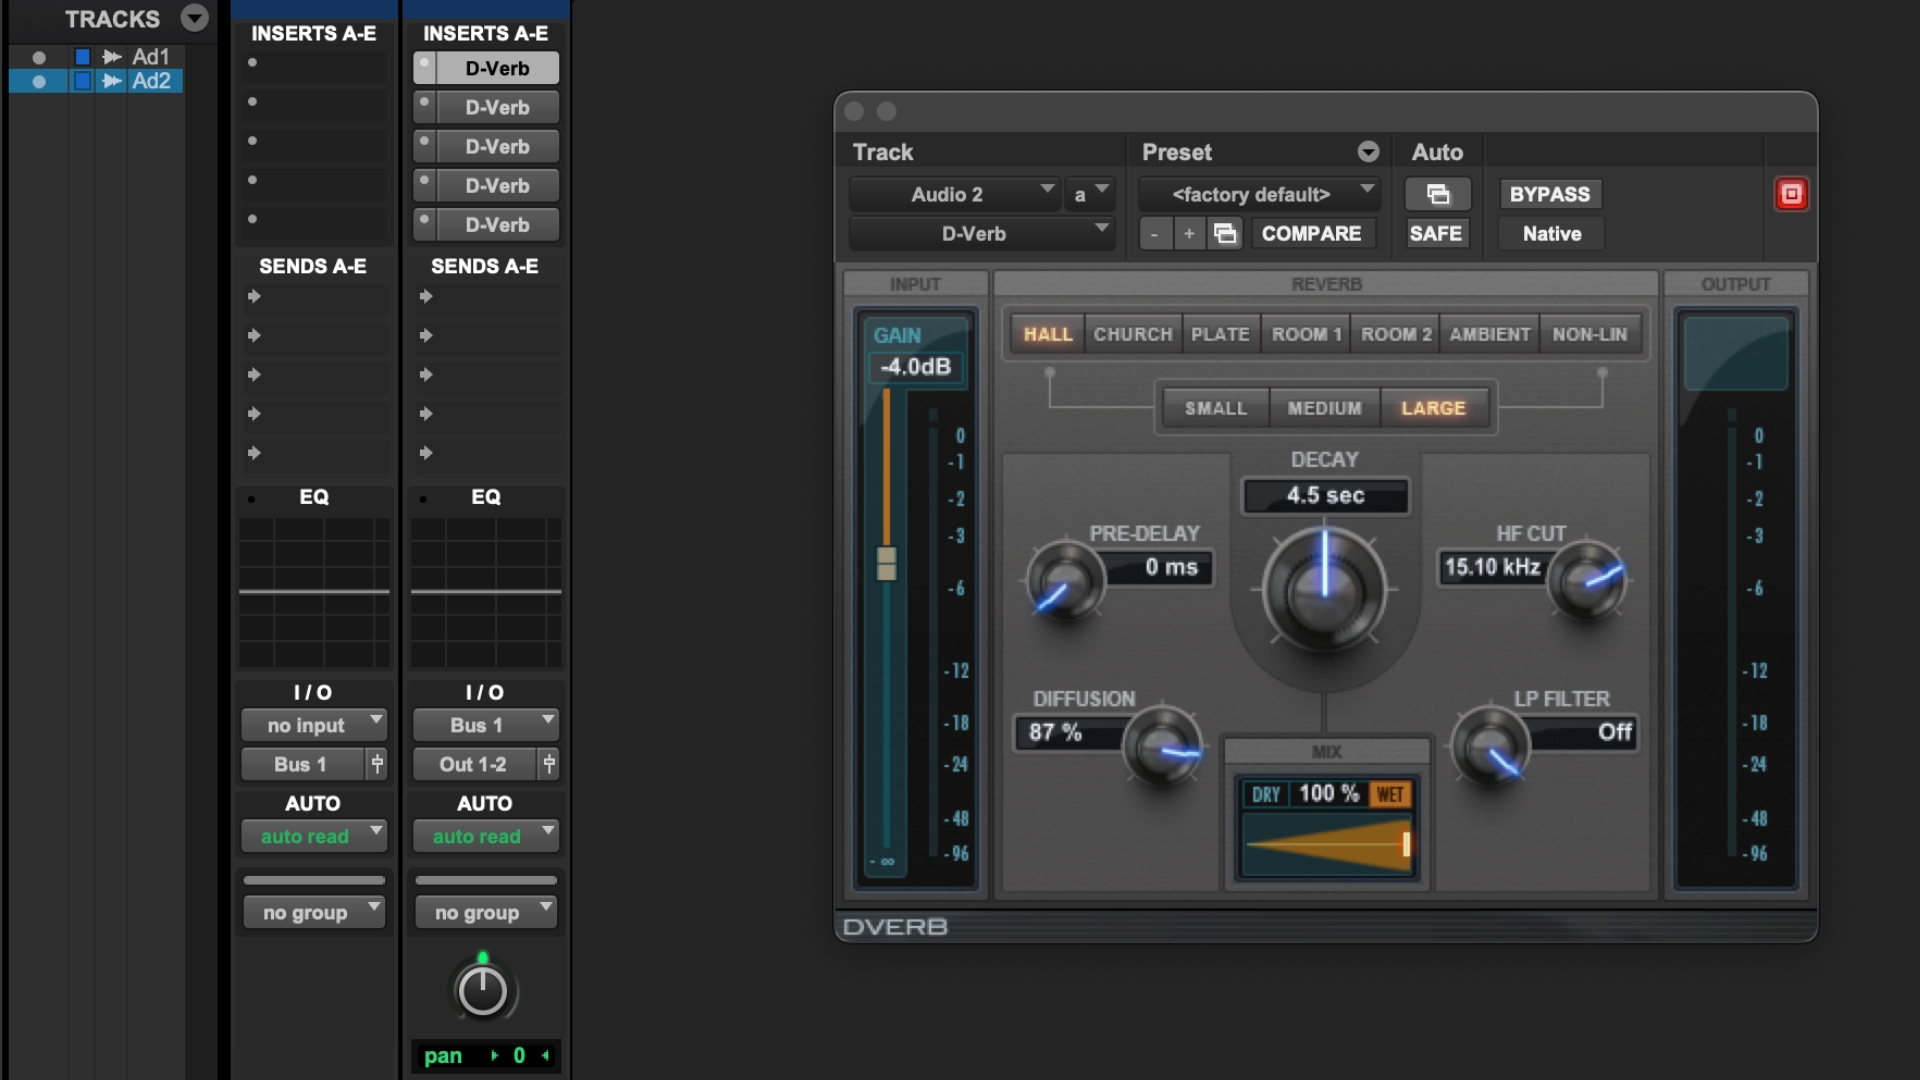Image resolution: width=1920 pixels, height=1080 pixels.
Task: Open the Preset section menu arrow
Action: (x=1368, y=152)
